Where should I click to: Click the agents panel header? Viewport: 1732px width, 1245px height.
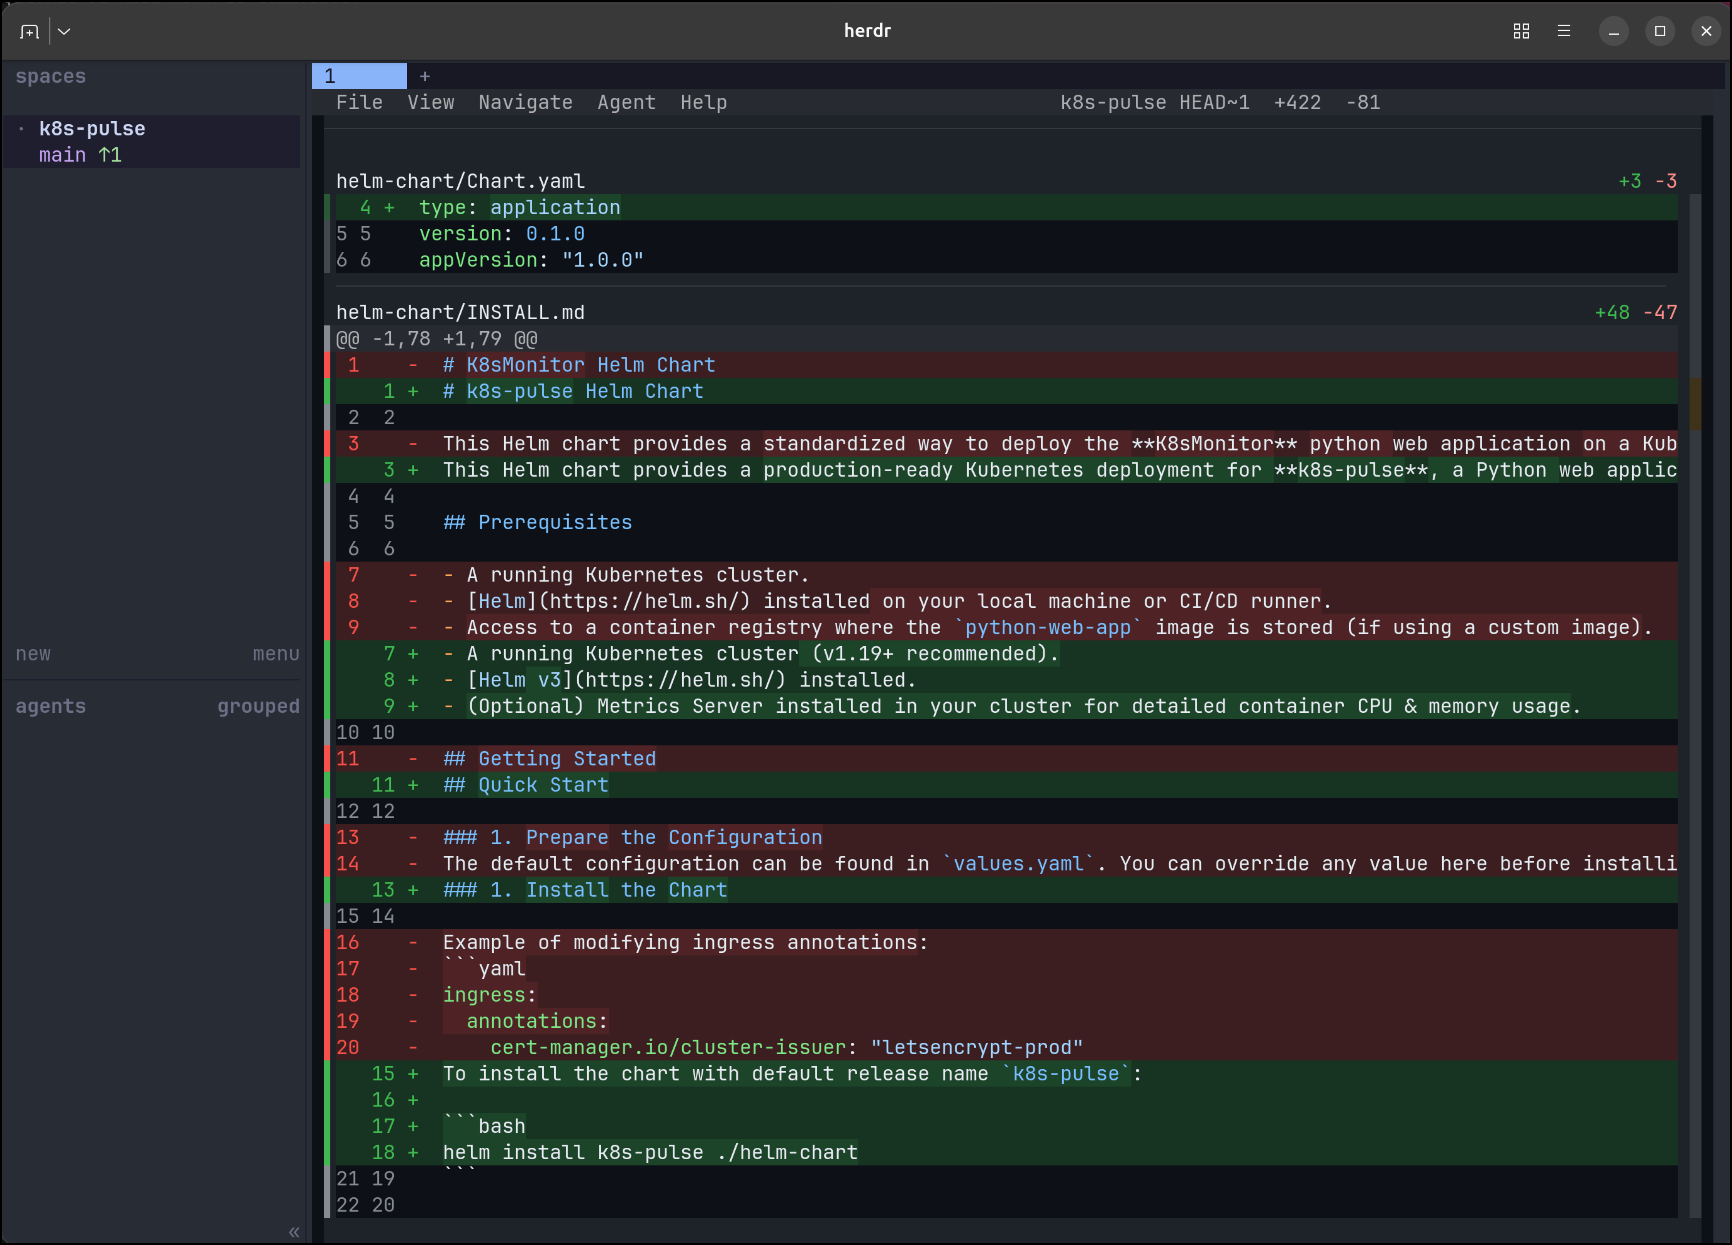[x=50, y=706]
